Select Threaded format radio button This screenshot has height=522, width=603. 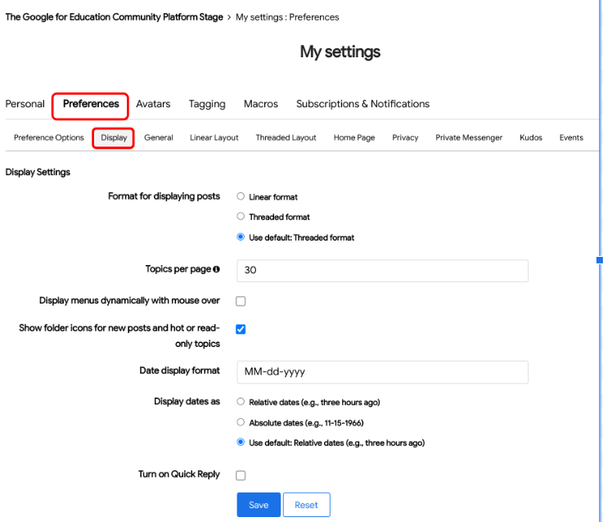[241, 217]
